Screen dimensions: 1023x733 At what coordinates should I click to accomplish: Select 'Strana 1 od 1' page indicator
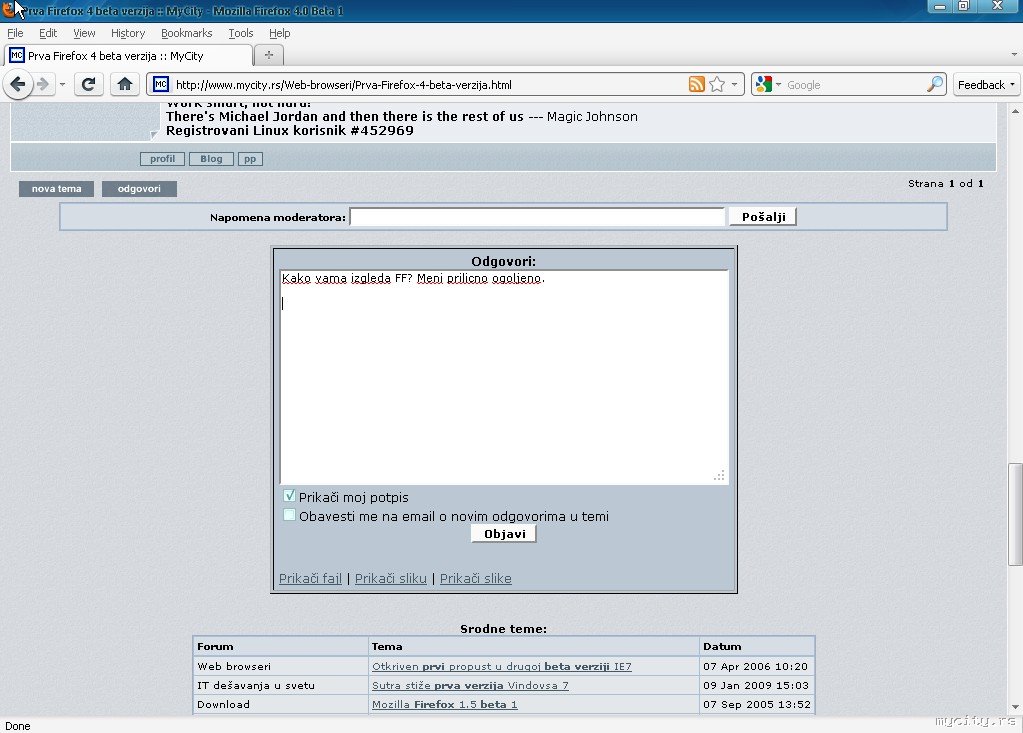tap(945, 183)
